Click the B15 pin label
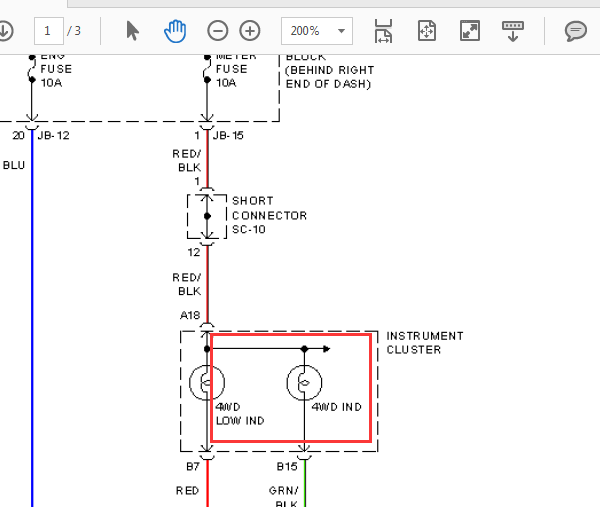 point(287,466)
